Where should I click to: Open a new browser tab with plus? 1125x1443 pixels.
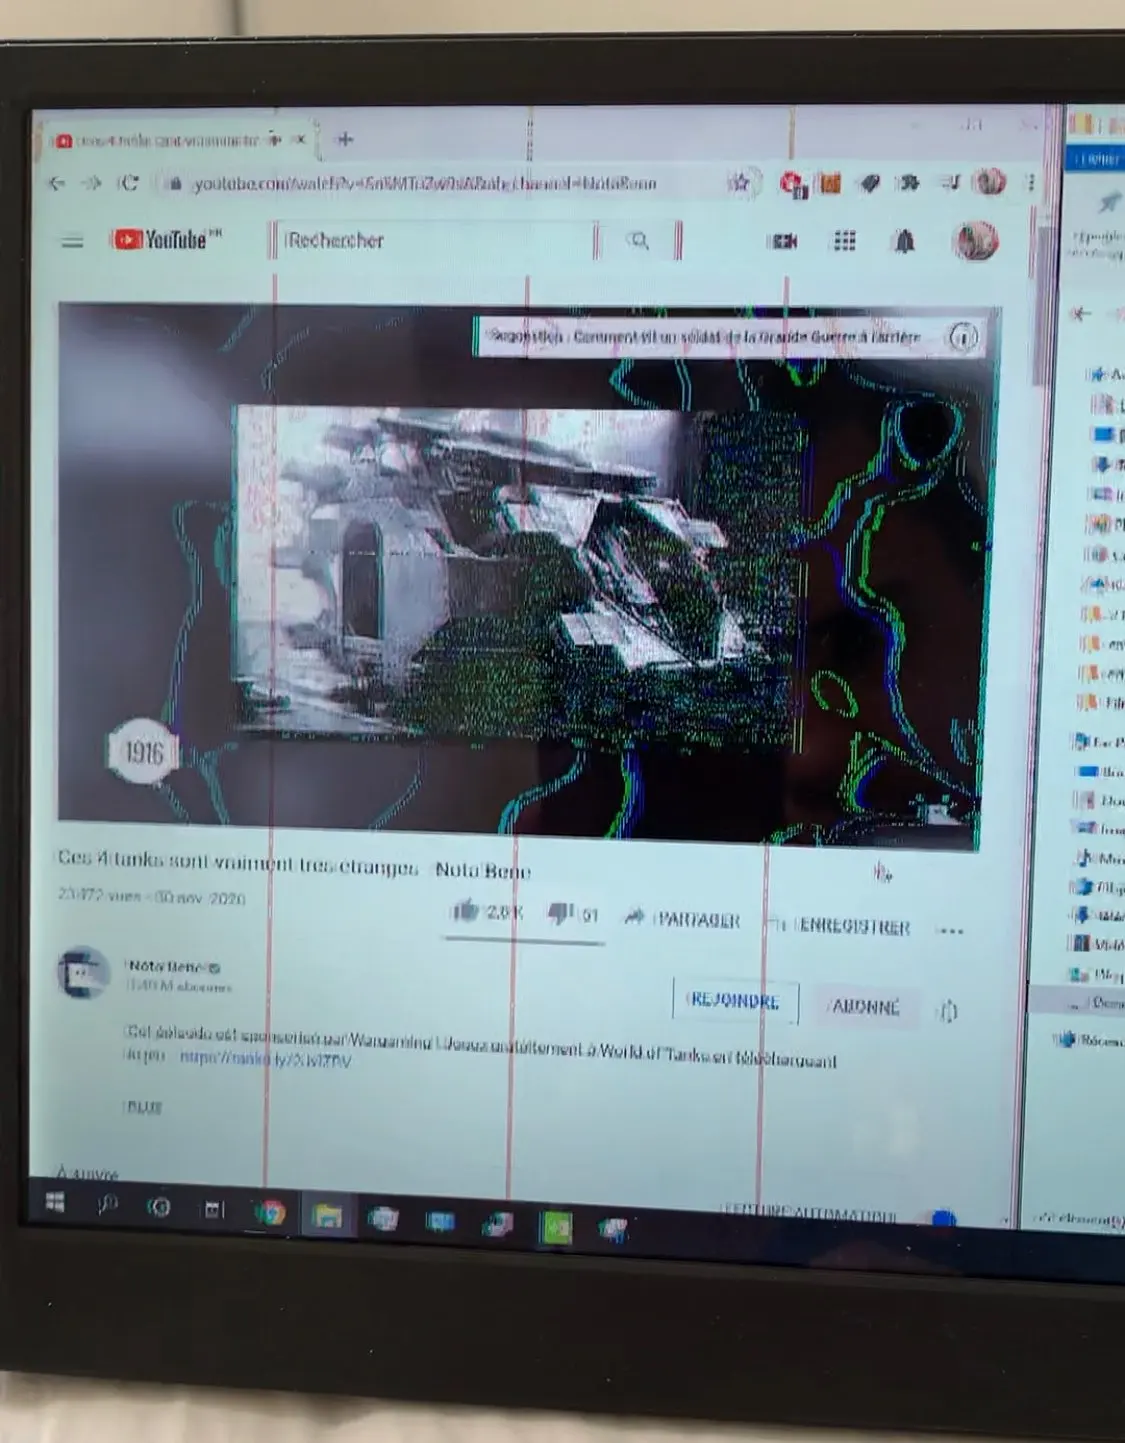pos(345,139)
